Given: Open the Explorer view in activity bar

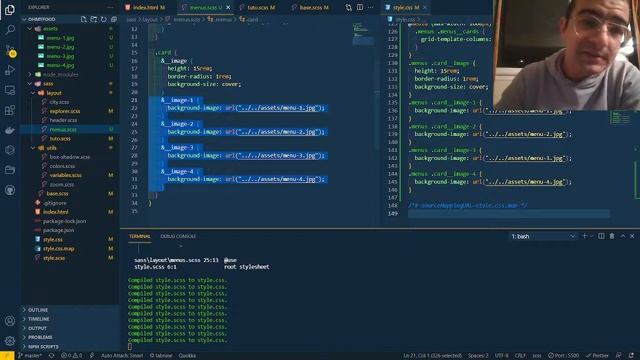Looking at the screenshot, I should [10, 9].
